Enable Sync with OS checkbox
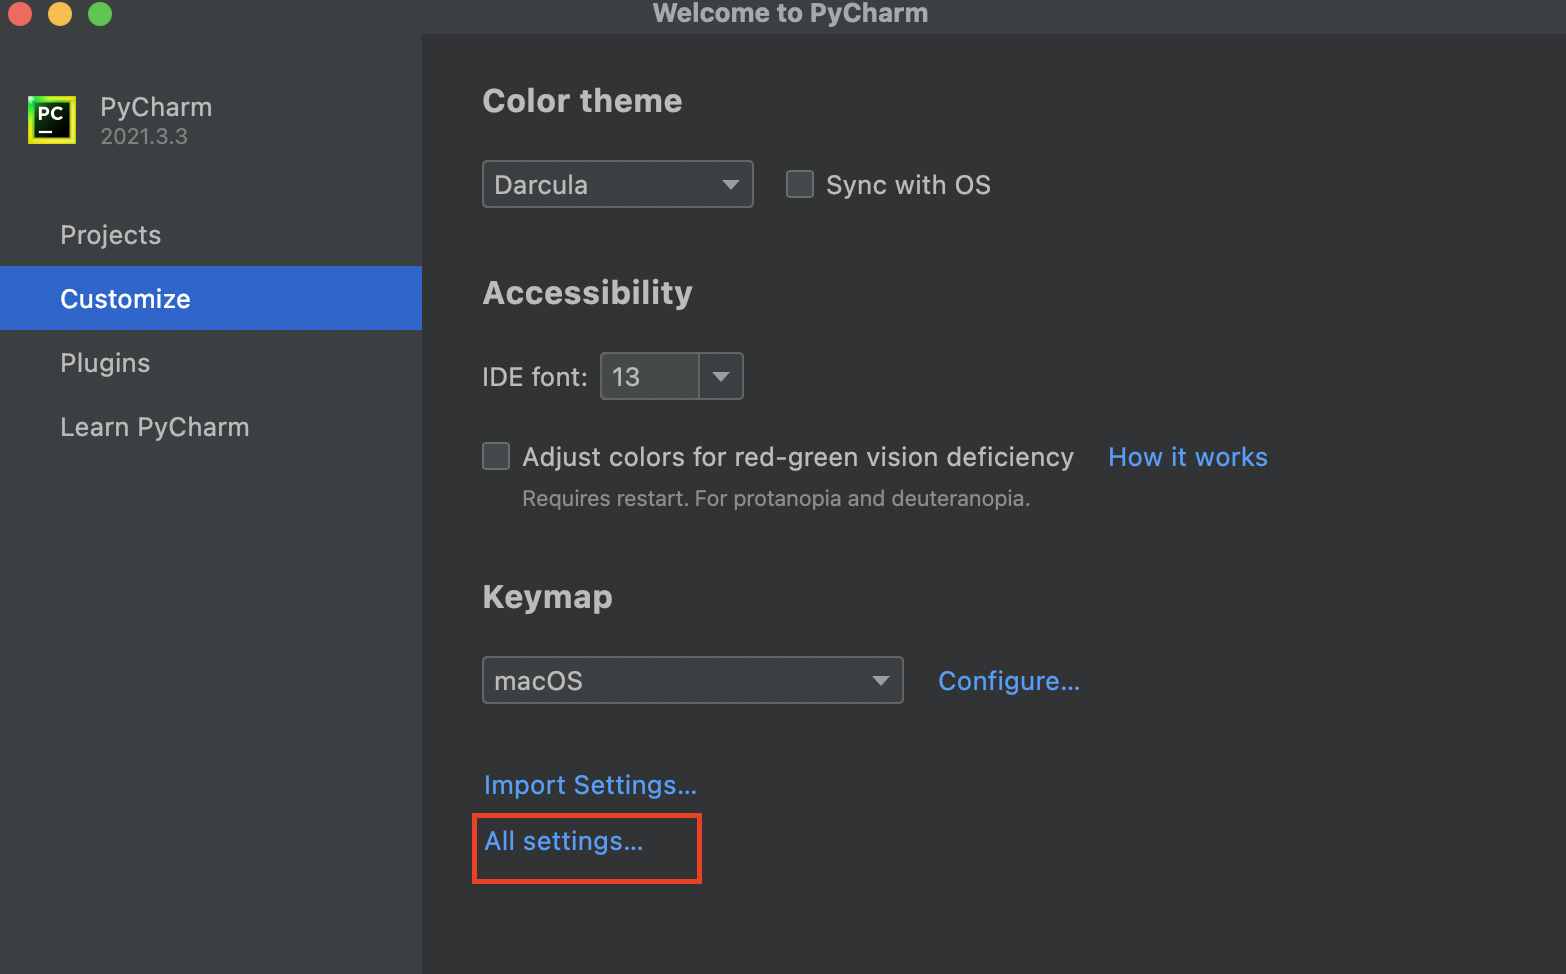The width and height of the screenshot is (1566, 974). pyautogui.click(x=800, y=184)
